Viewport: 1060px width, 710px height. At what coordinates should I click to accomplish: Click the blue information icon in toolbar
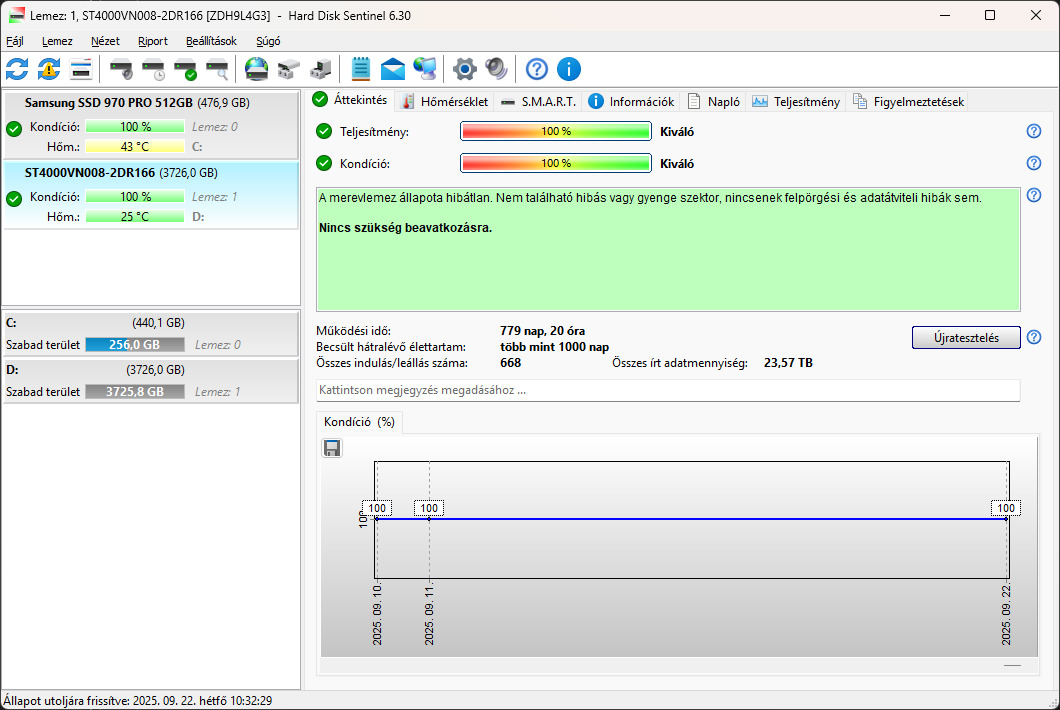tap(569, 69)
